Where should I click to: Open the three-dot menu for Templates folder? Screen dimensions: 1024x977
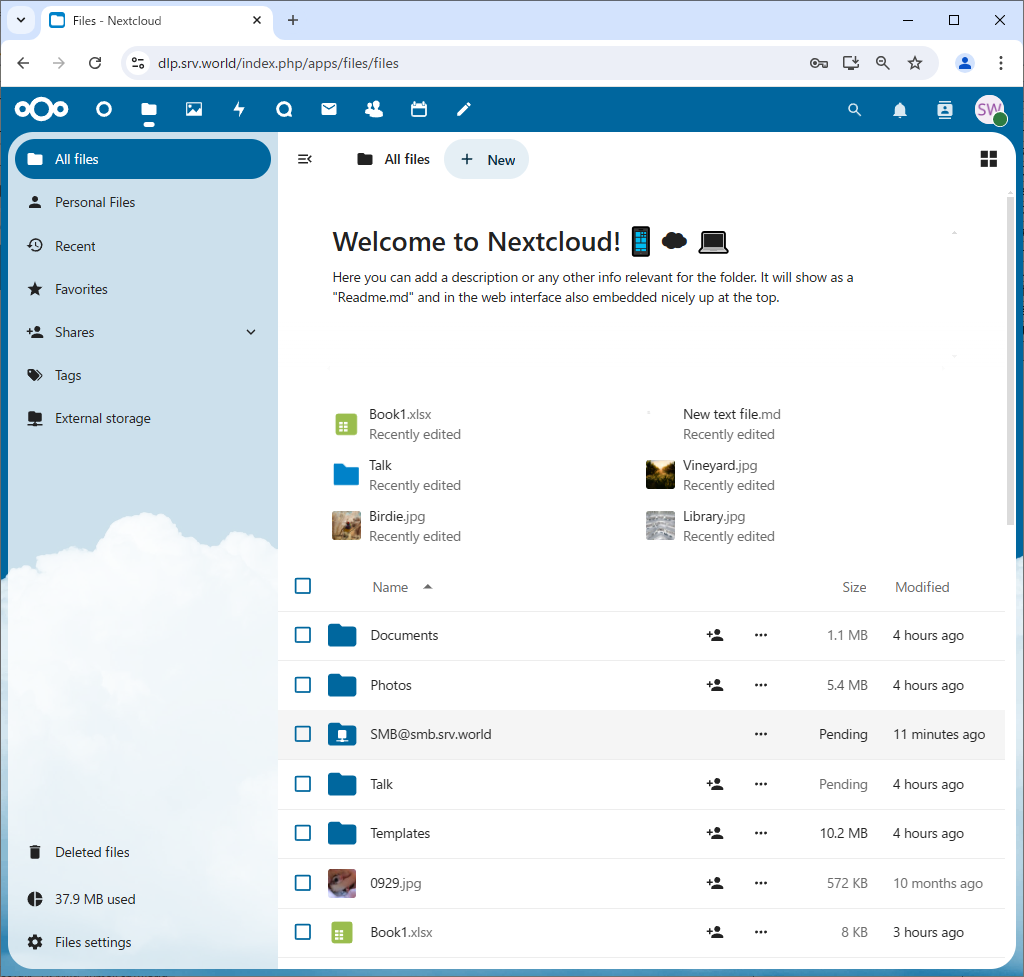point(761,833)
